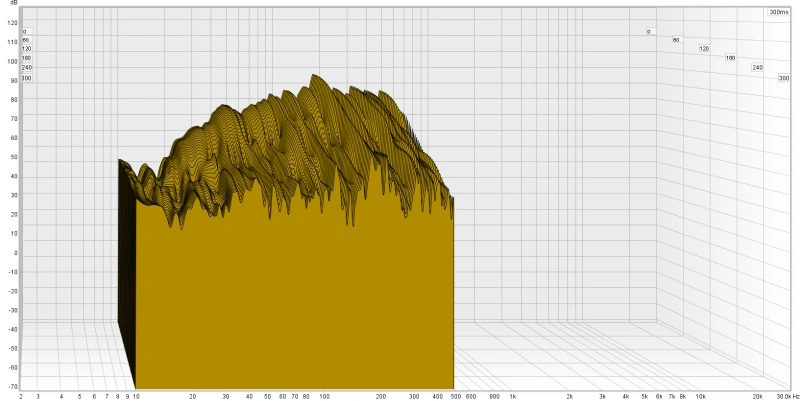The height and width of the screenshot is (401, 800).
Task: Click the 60 marker on the side-wall time scale
Action: (x=676, y=40)
